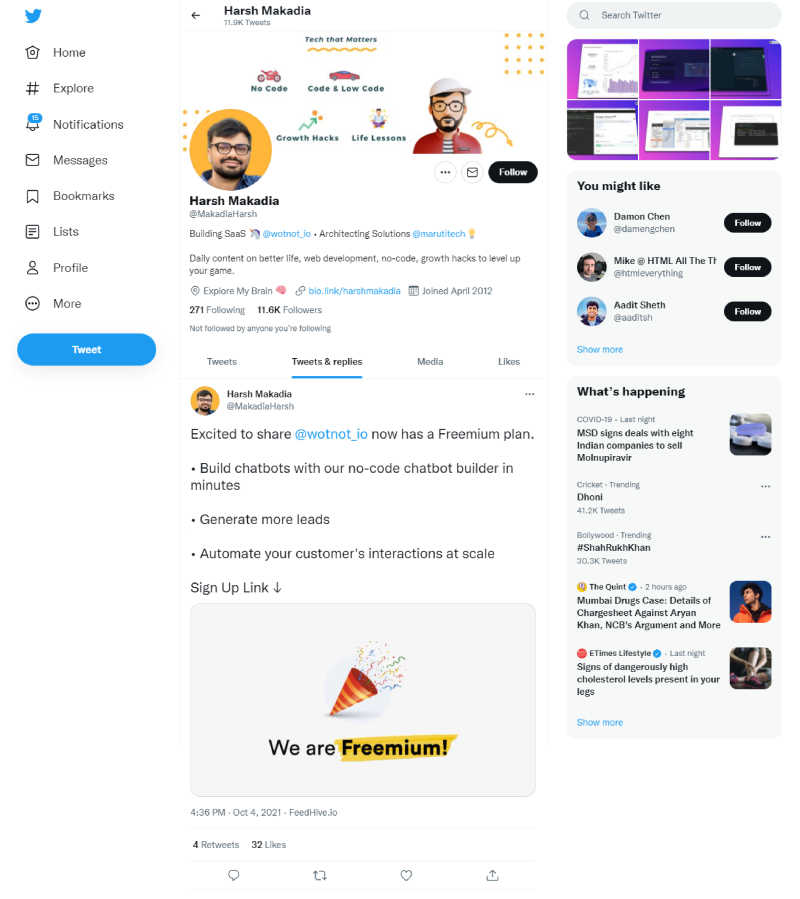Follow Damon Chen suggestion
This screenshot has height=899, width=800.
747,222
